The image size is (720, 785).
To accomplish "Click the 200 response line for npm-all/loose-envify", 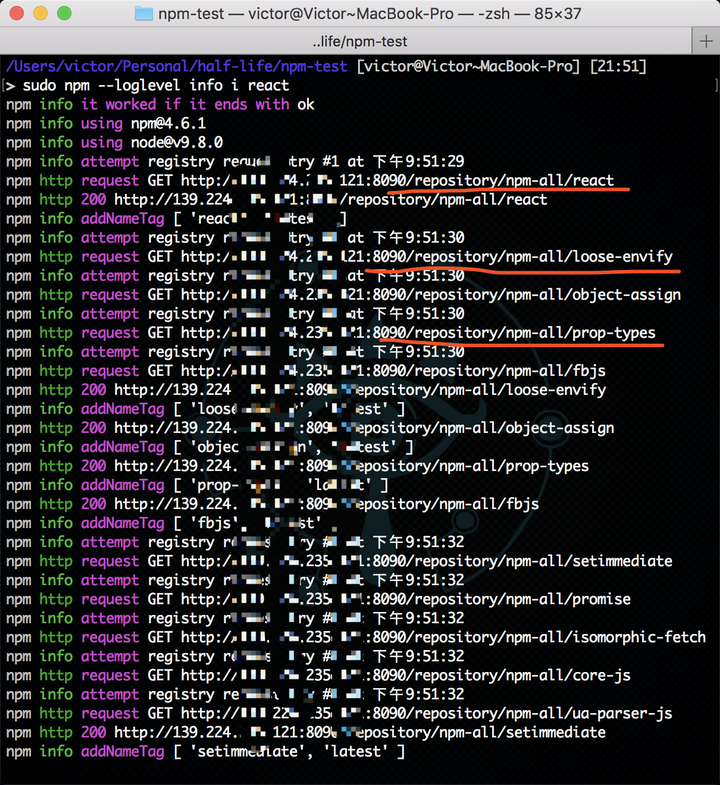I will [x=306, y=389].
